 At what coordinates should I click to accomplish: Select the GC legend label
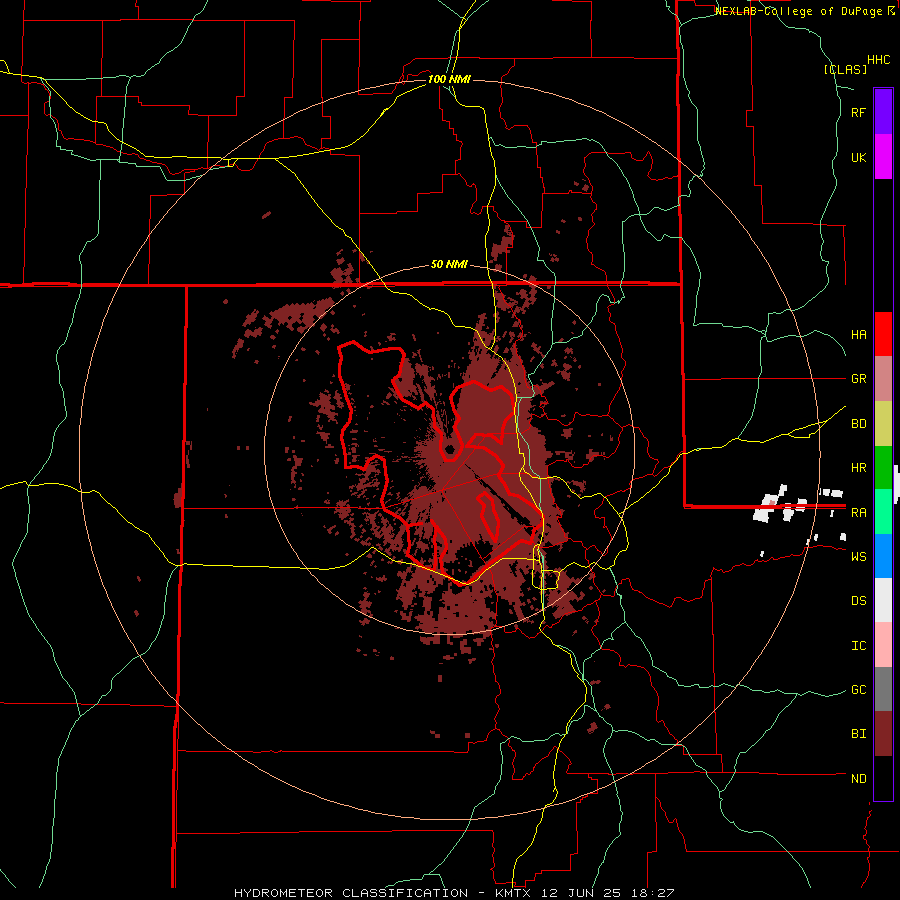pyautogui.click(x=858, y=690)
